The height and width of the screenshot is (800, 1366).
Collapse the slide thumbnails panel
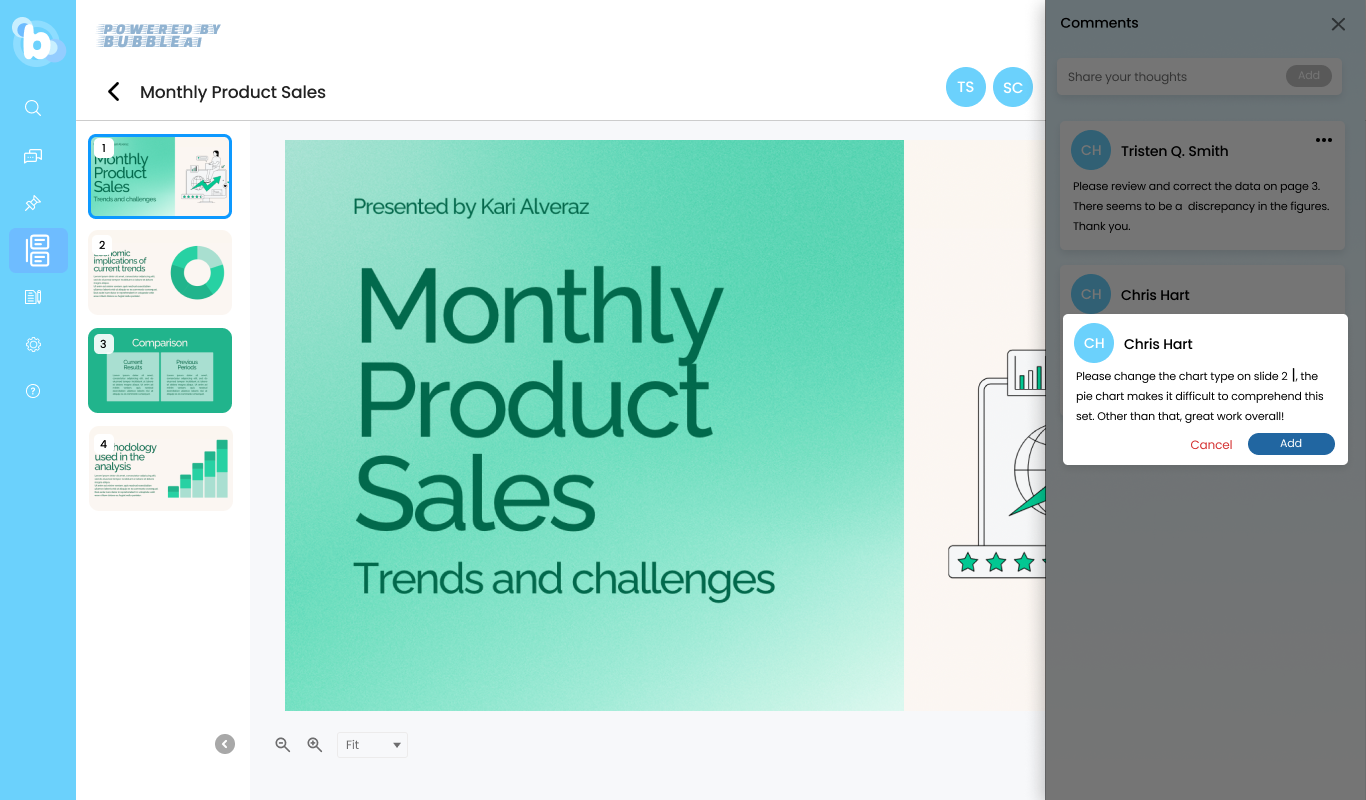[225, 744]
